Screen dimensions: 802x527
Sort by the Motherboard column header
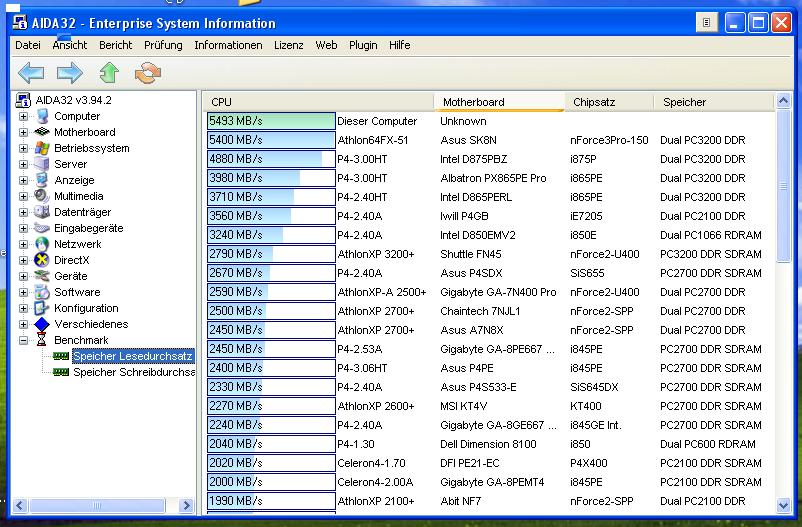[x=499, y=102]
